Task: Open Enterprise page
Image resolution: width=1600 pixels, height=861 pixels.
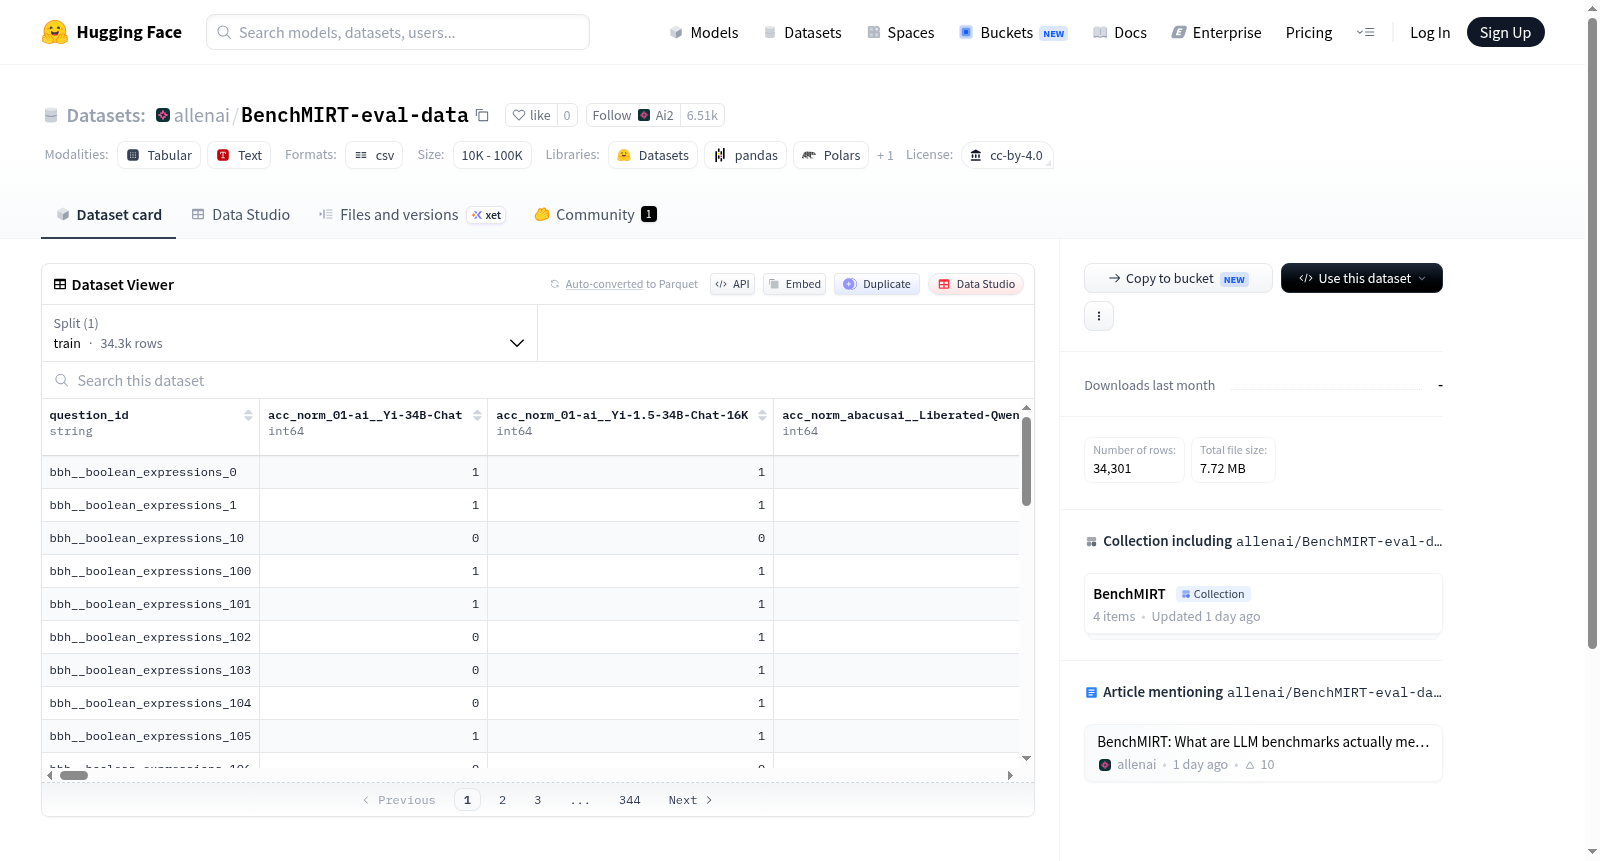Action: [x=1216, y=32]
